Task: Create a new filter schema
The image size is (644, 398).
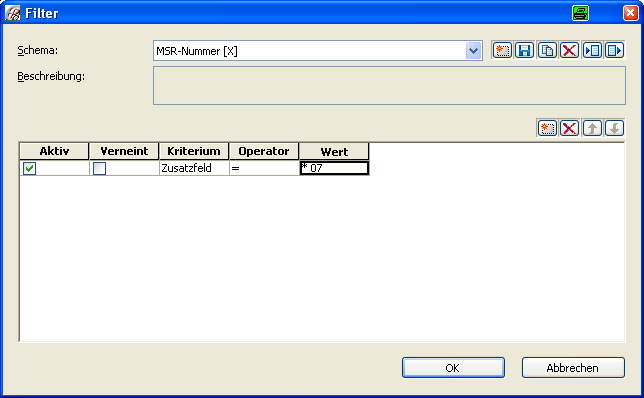Action: 502,51
